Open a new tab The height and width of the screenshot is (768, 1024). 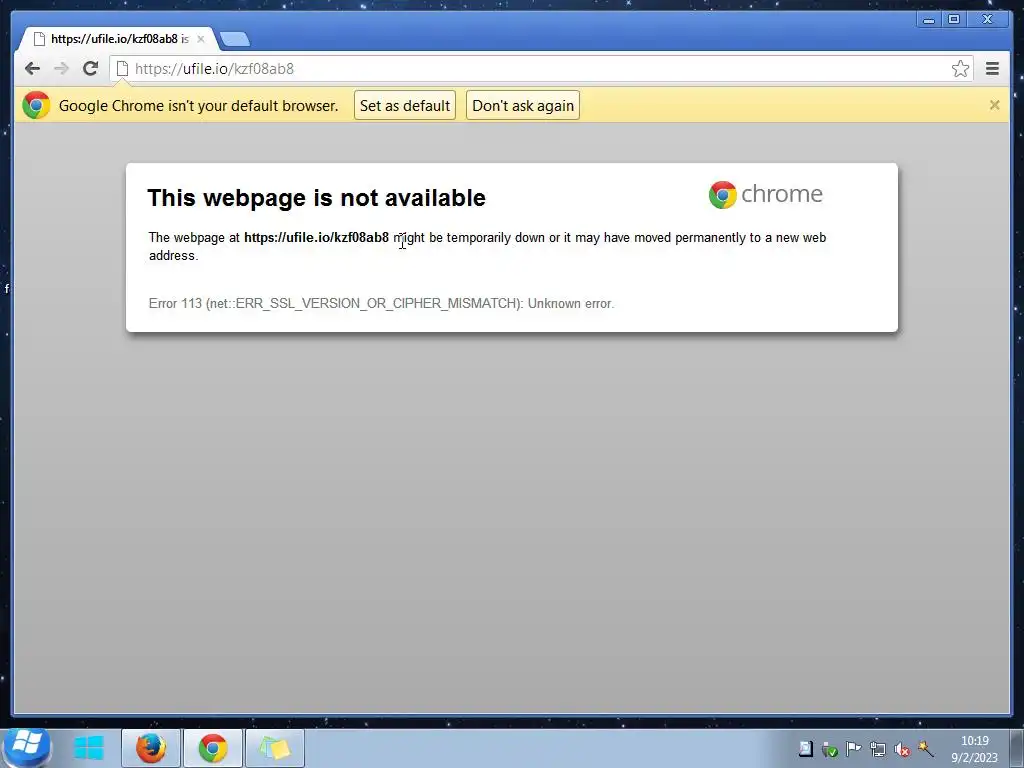pos(234,40)
